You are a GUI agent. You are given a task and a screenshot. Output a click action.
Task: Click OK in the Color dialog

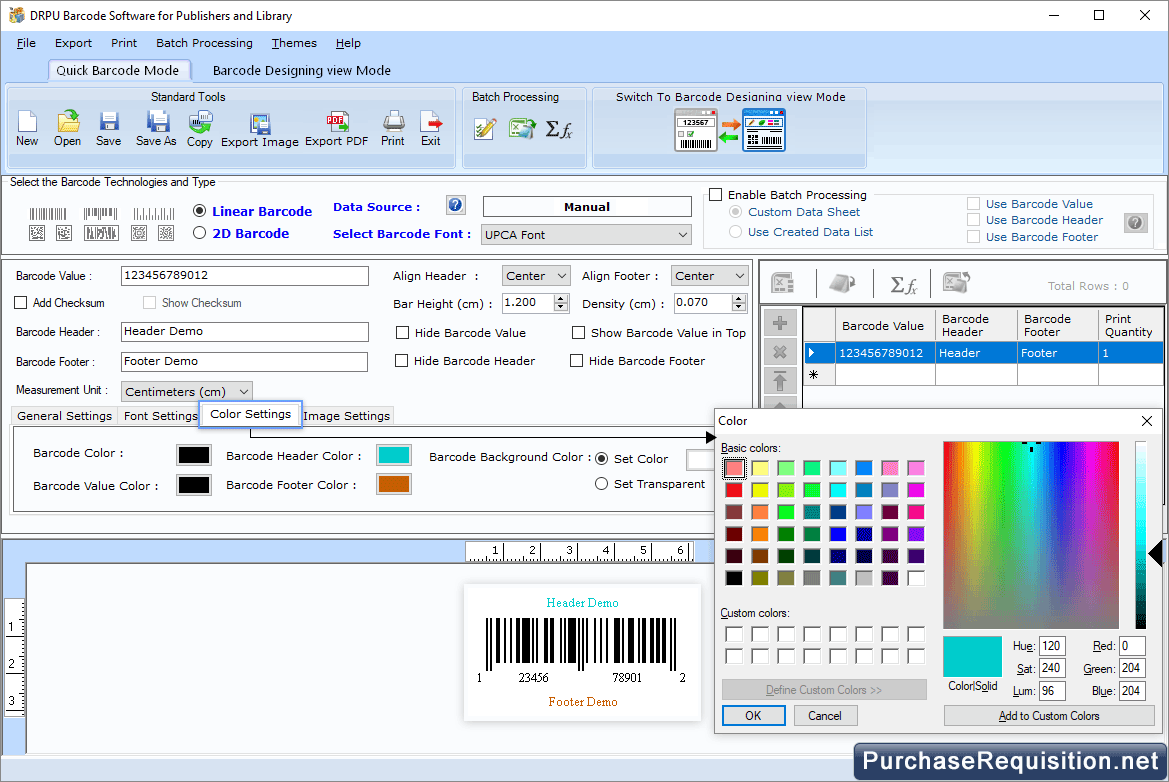tap(753, 715)
